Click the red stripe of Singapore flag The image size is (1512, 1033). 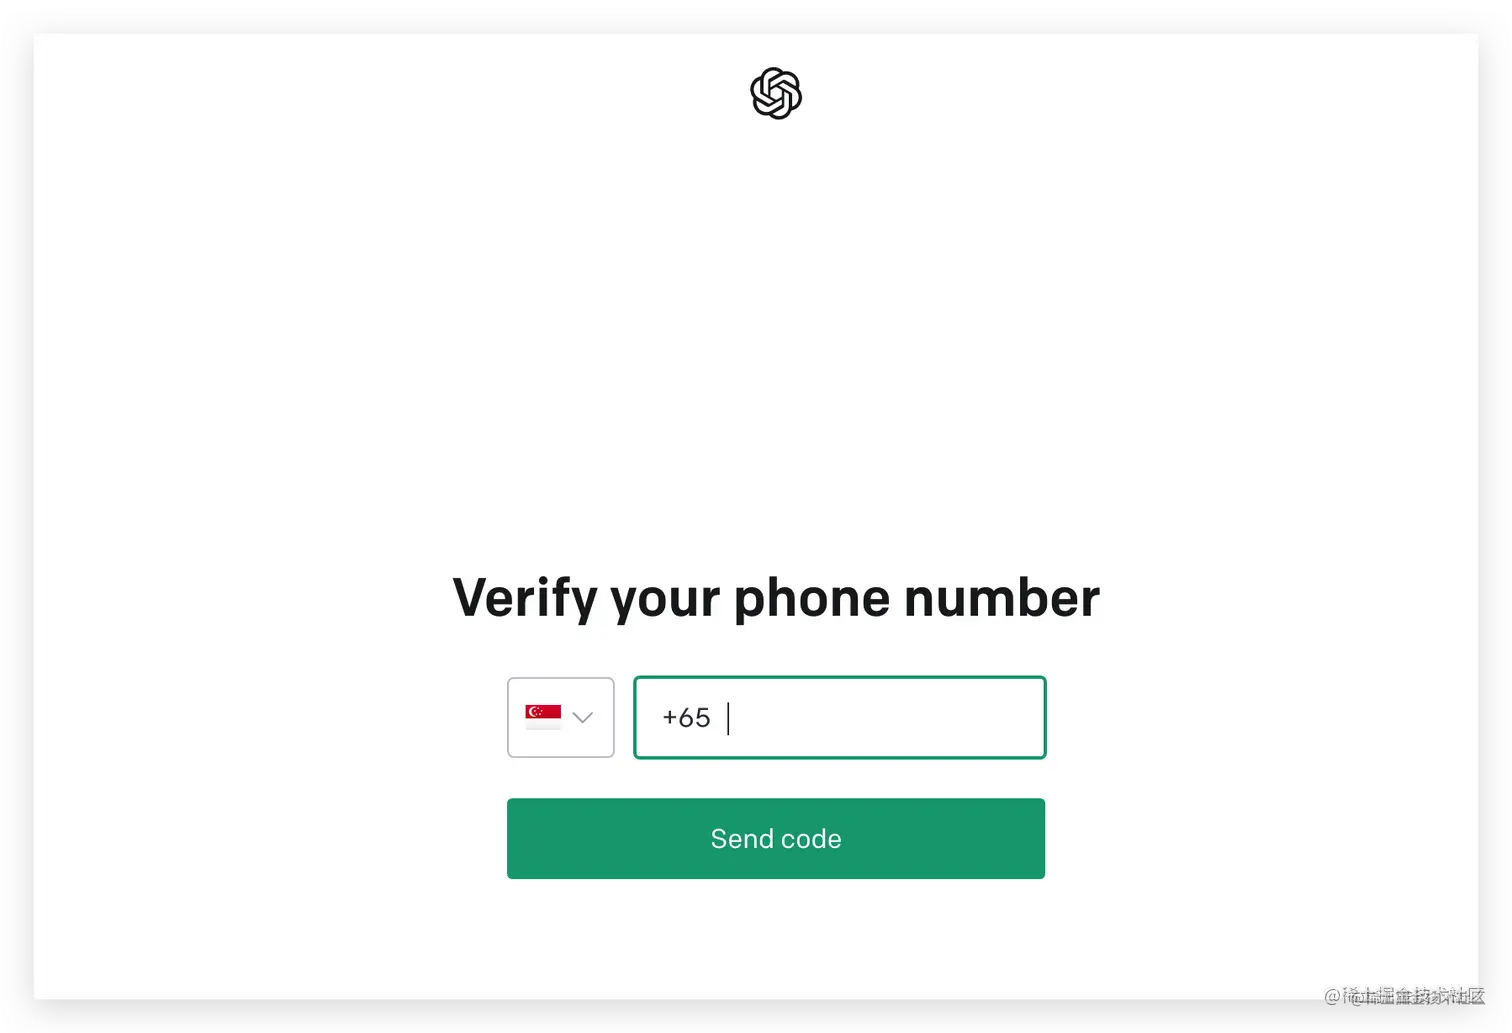pos(543,711)
